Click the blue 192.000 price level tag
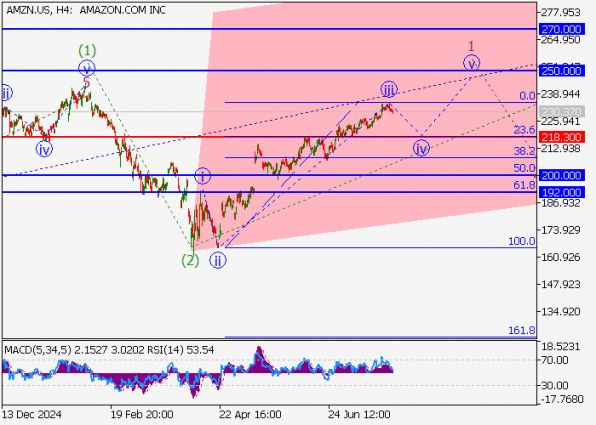This screenshot has height=425, width=596. pyautogui.click(x=561, y=192)
